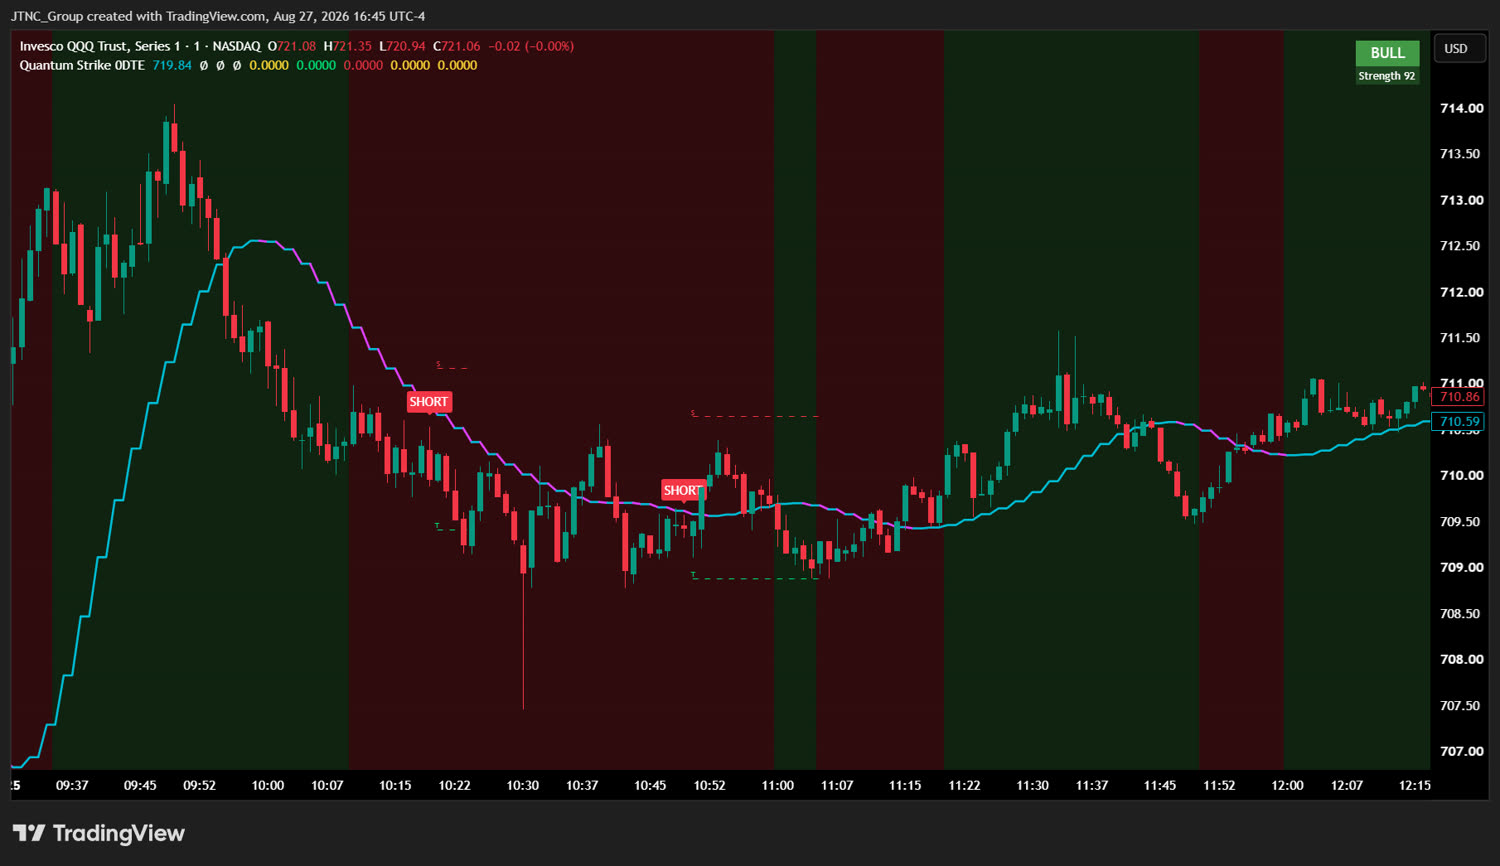Click the SHORT signal marker near 10:52
Image resolution: width=1500 pixels, height=866 pixels.
point(683,490)
